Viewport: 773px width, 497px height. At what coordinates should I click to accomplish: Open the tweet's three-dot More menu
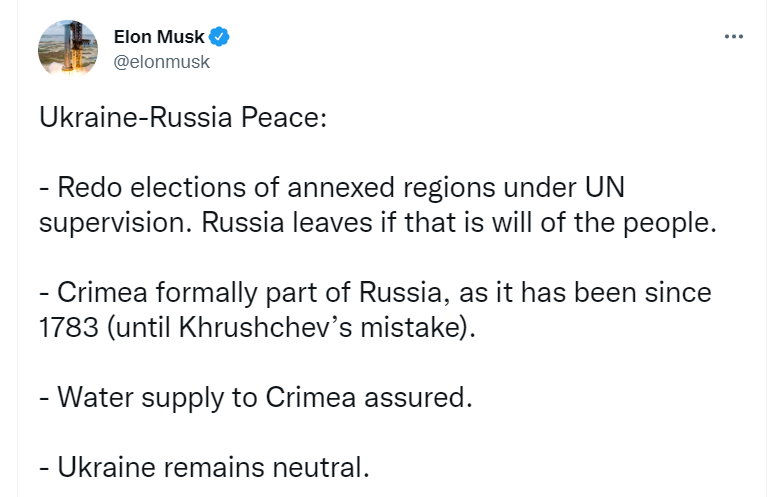point(734,36)
